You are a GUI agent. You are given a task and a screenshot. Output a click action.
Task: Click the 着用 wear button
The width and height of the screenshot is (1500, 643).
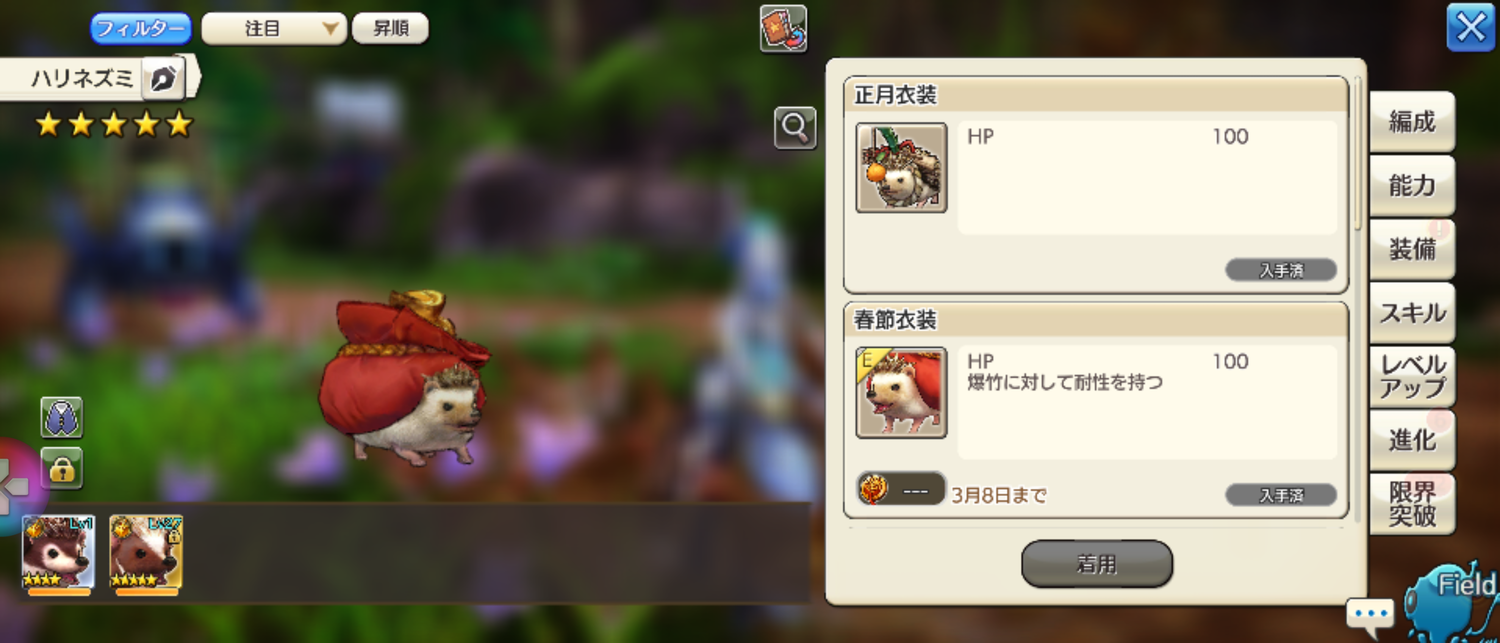tap(1096, 564)
